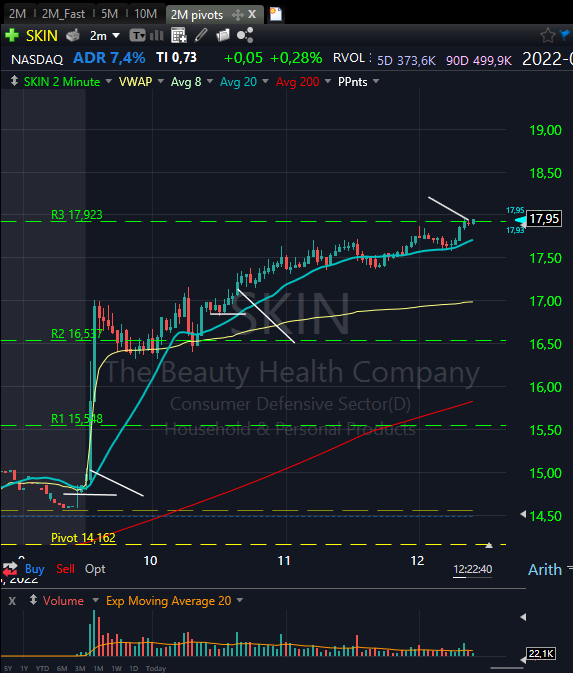Click the new layout tab icon
The height and width of the screenshot is (673, 573).
[276, 14]
